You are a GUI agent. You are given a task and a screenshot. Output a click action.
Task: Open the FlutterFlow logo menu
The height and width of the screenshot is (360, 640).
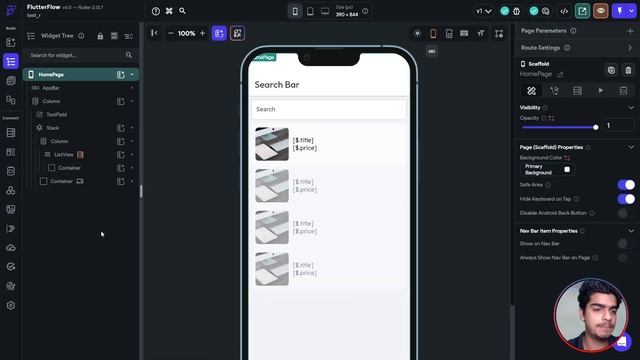pos(11,10)
